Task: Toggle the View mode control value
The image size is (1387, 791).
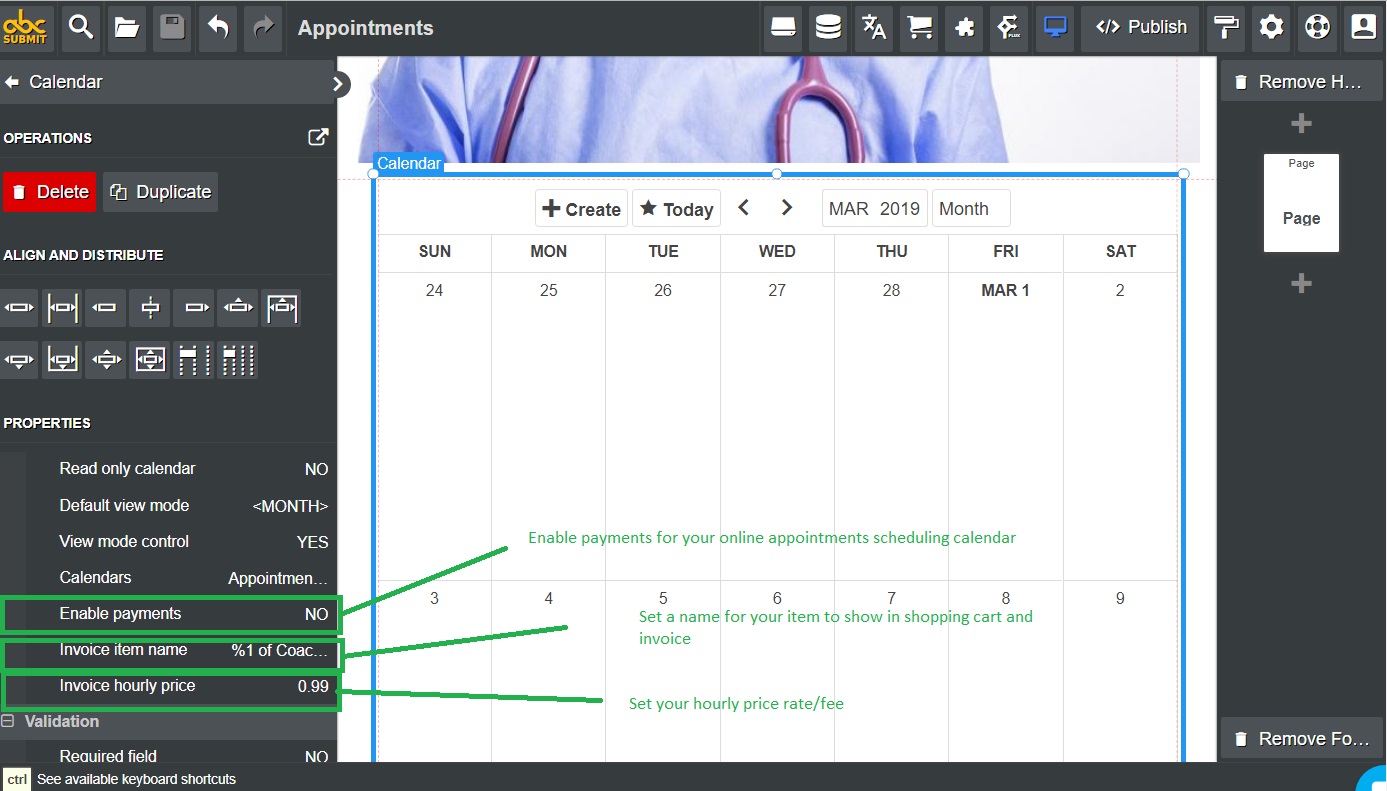Action: click(x=312, y=542)
